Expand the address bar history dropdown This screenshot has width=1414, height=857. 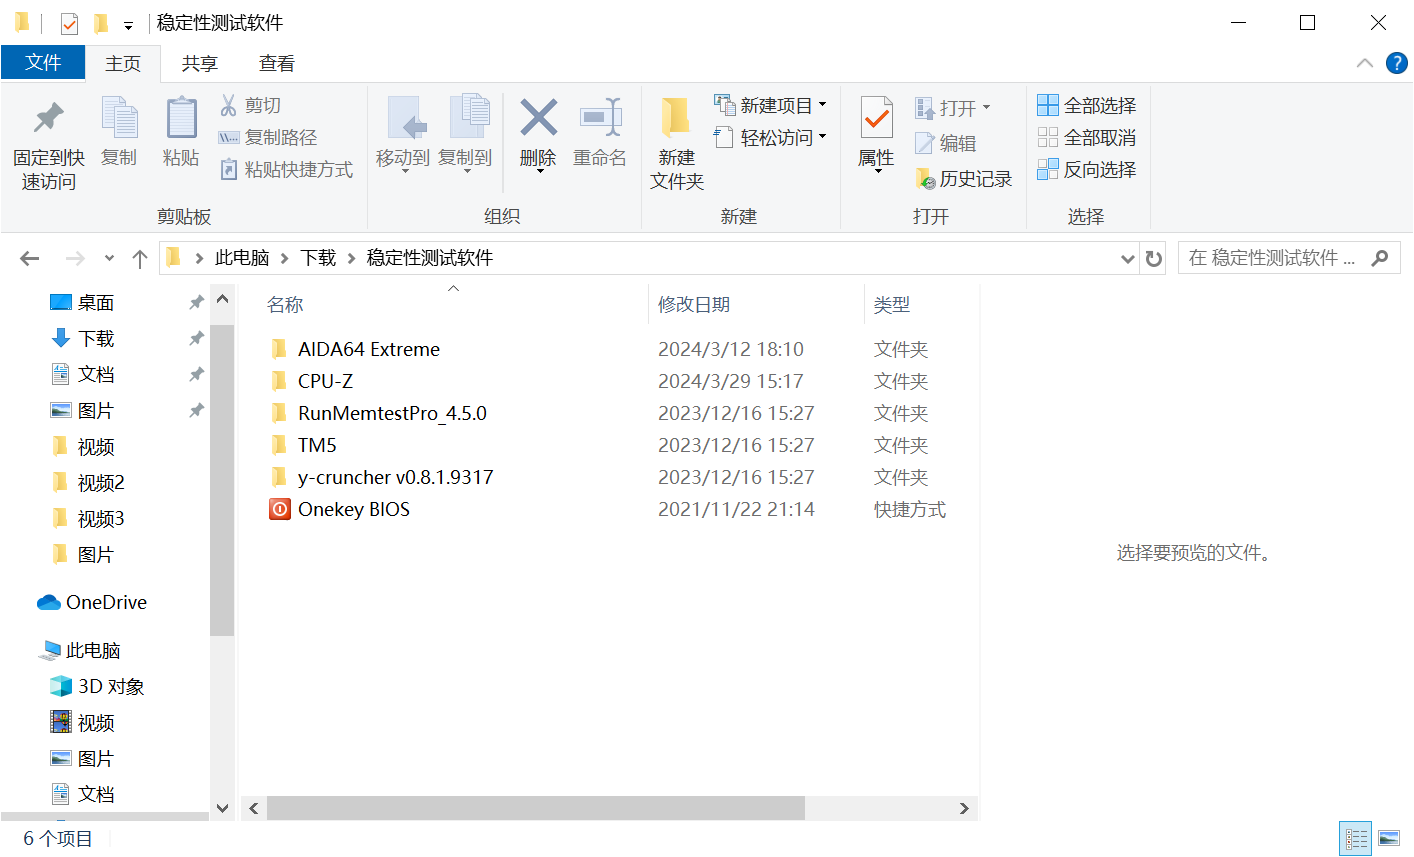point(1128,259)
